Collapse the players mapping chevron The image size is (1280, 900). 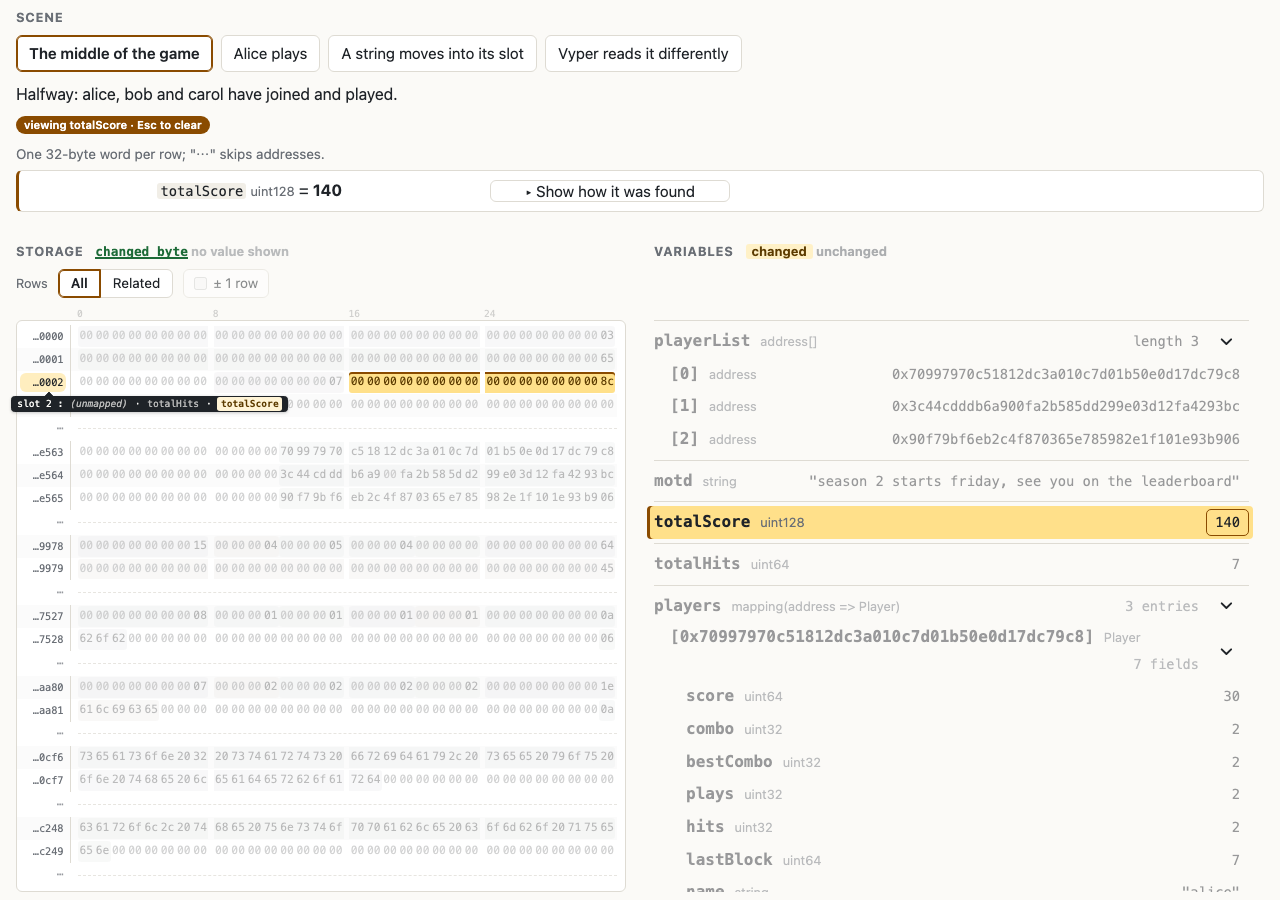(x=1226, y=606)
